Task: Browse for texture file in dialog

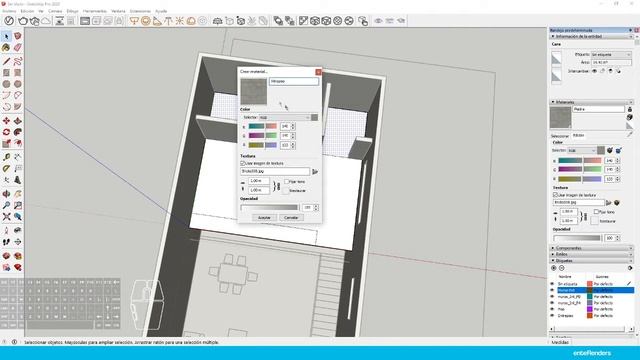Action: (315, 172)
